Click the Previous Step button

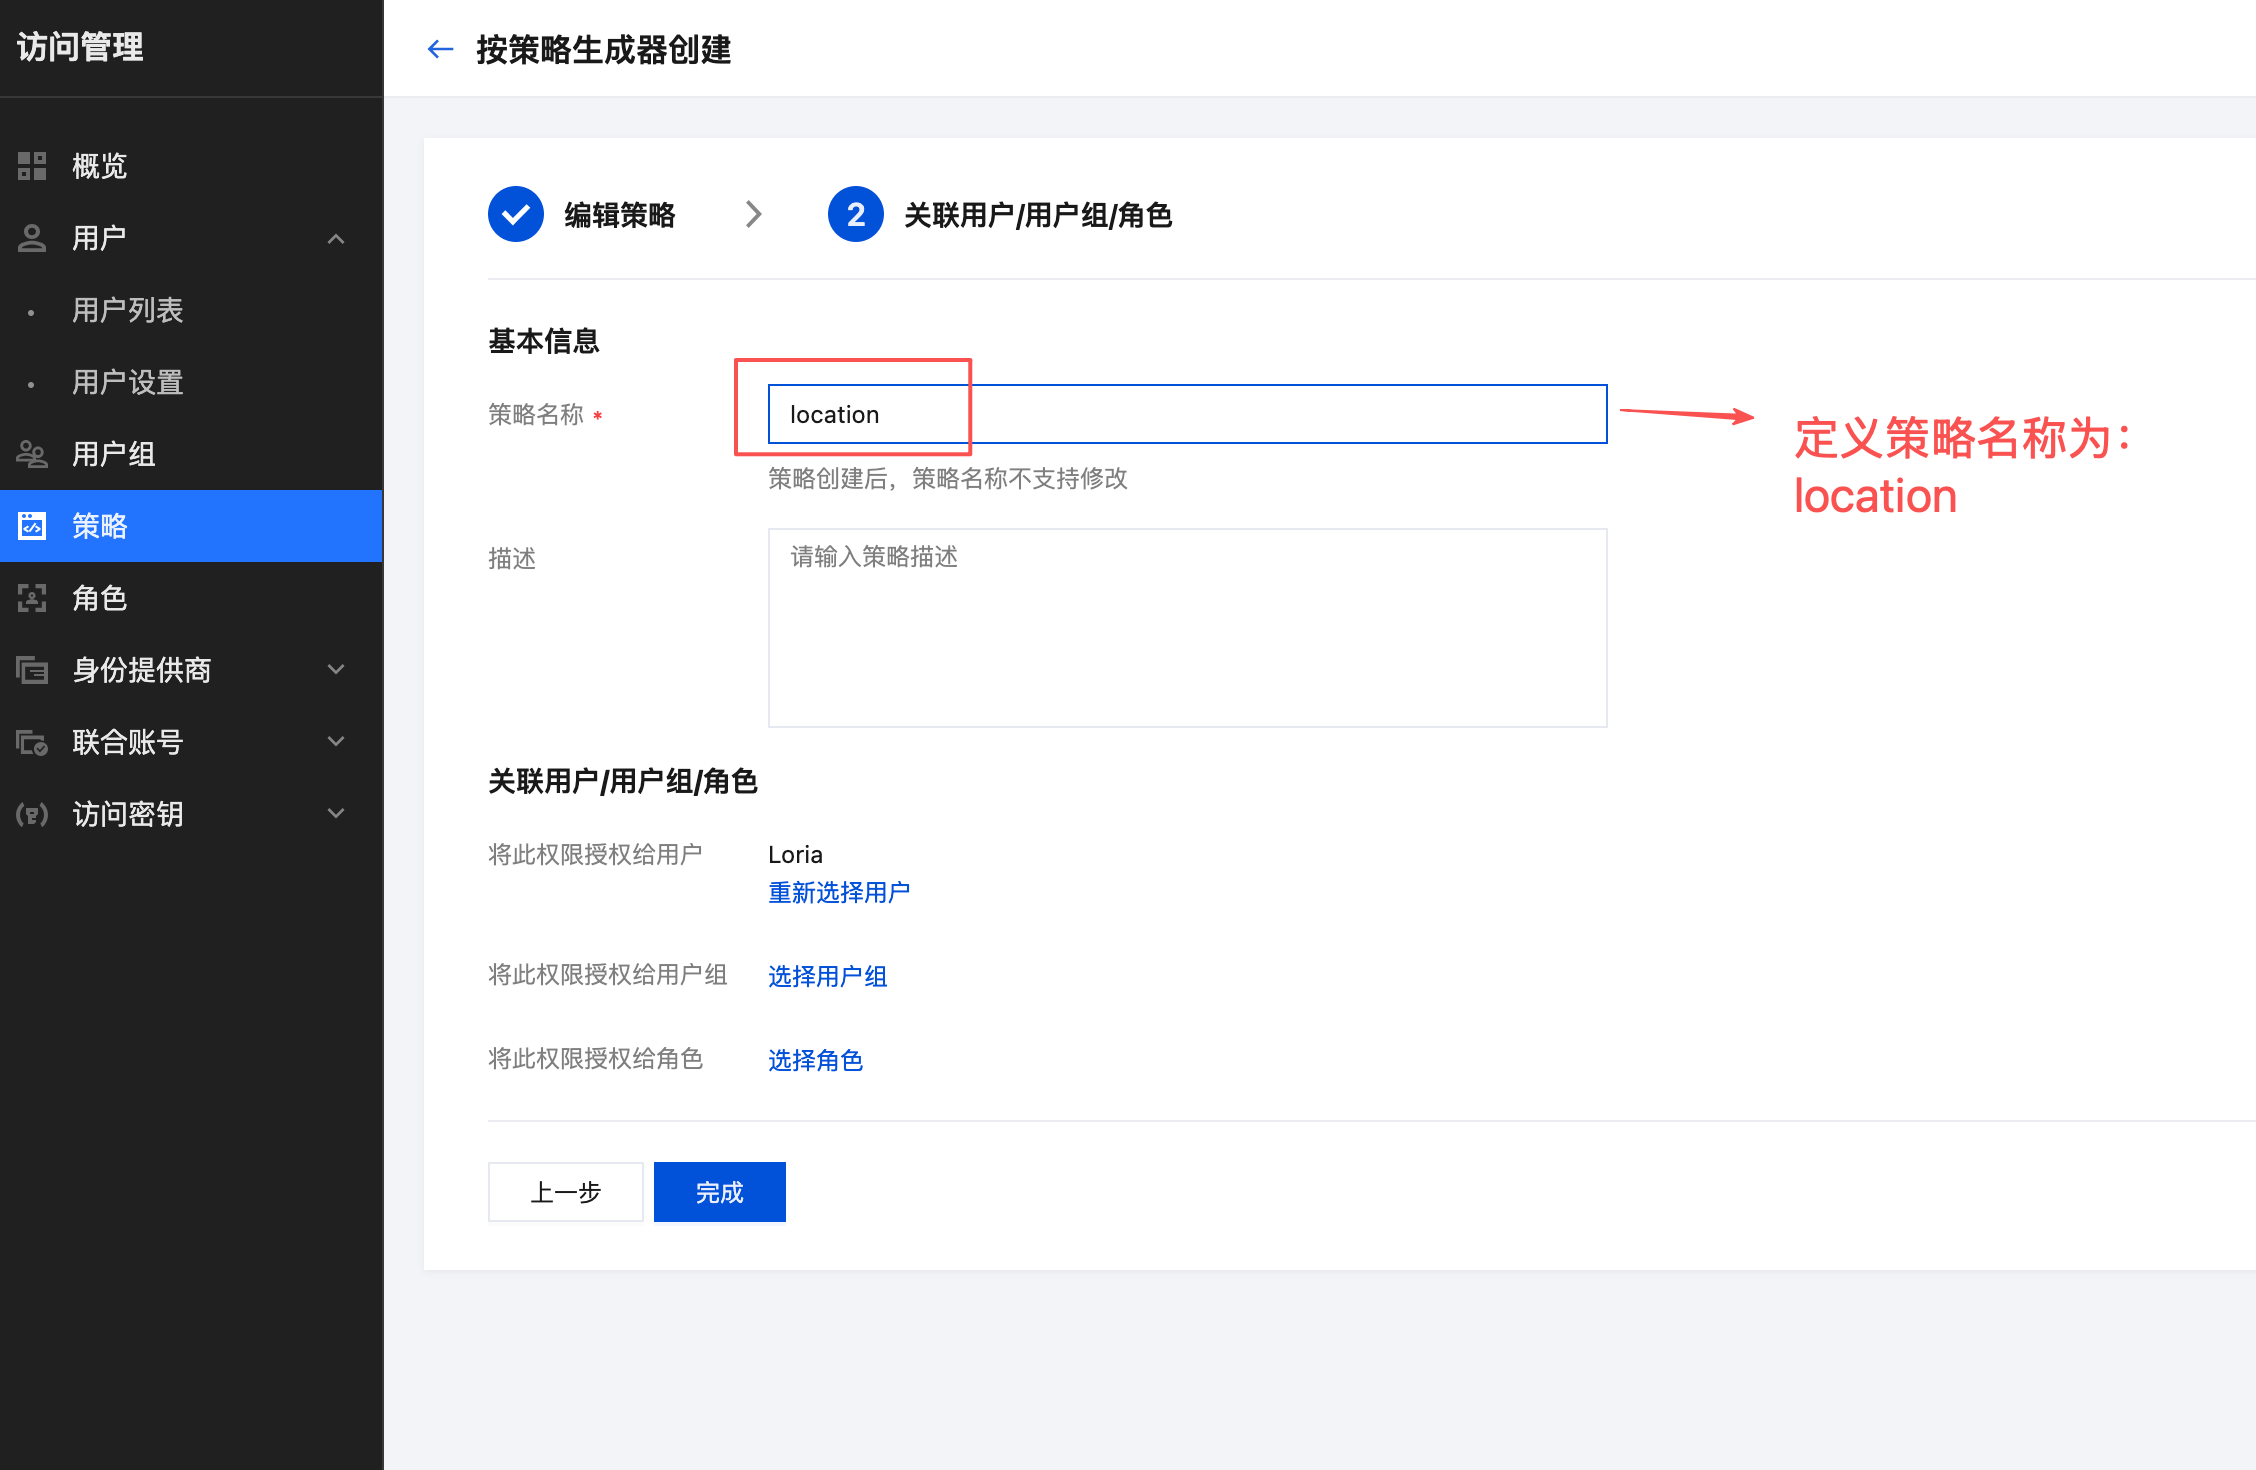click(x=565, y=1192)
